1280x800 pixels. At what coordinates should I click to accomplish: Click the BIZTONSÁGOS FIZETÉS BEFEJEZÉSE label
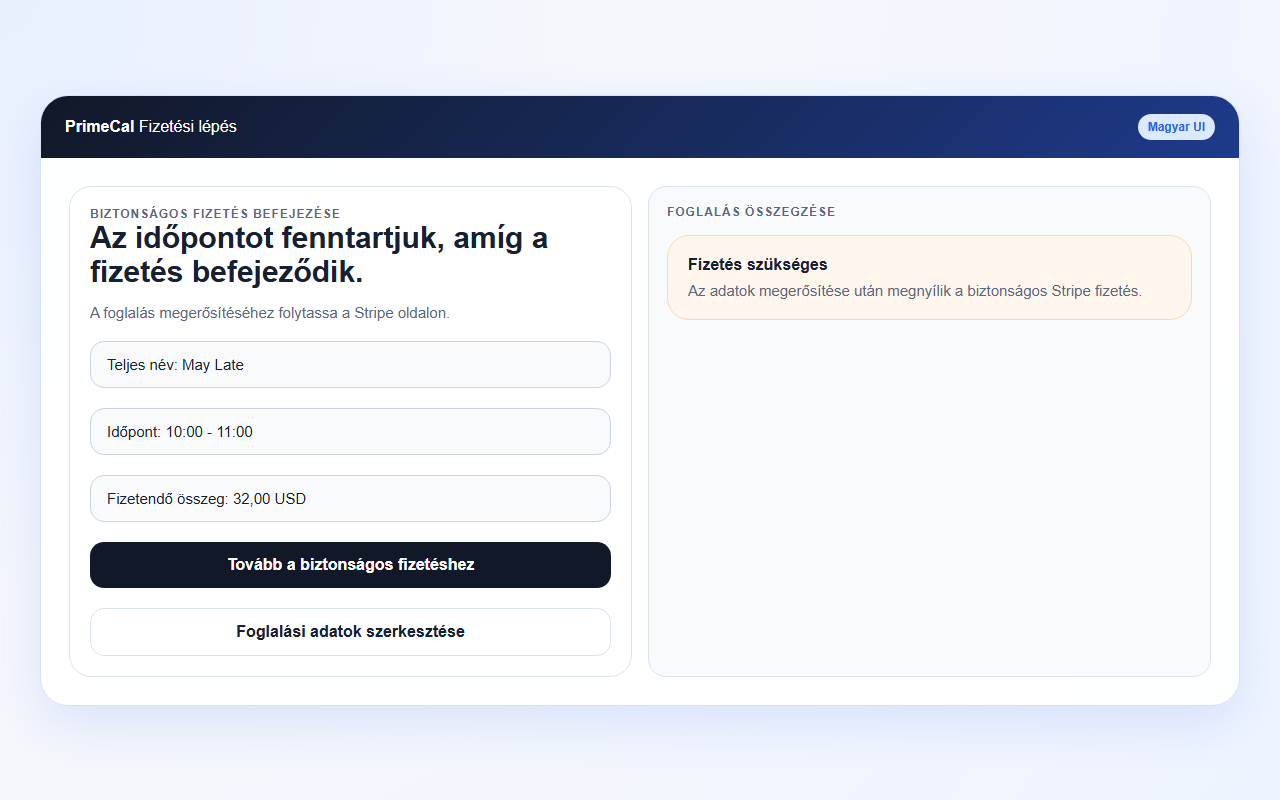pyautogui.click(x=215, y=213)
